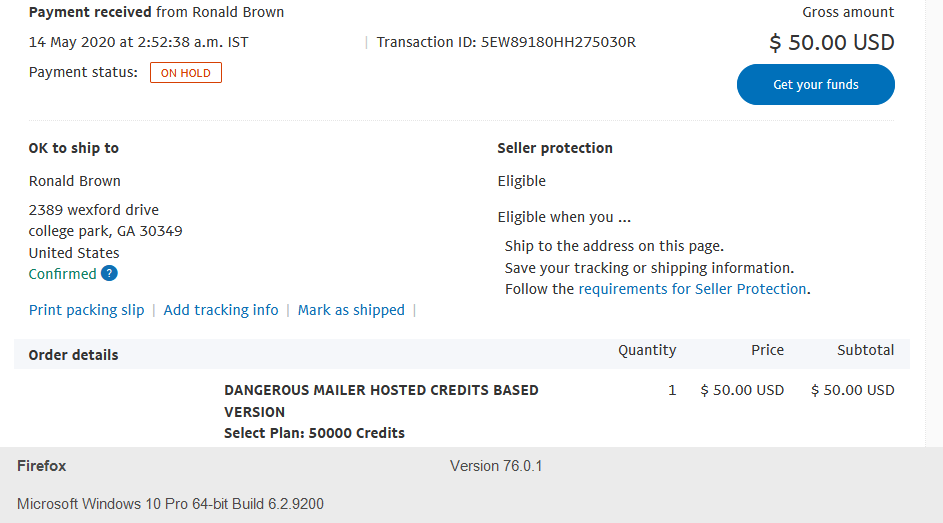Open requirements for Seller Protection link
This screenshot has width=943, height=523.
(x=692, y=289)
